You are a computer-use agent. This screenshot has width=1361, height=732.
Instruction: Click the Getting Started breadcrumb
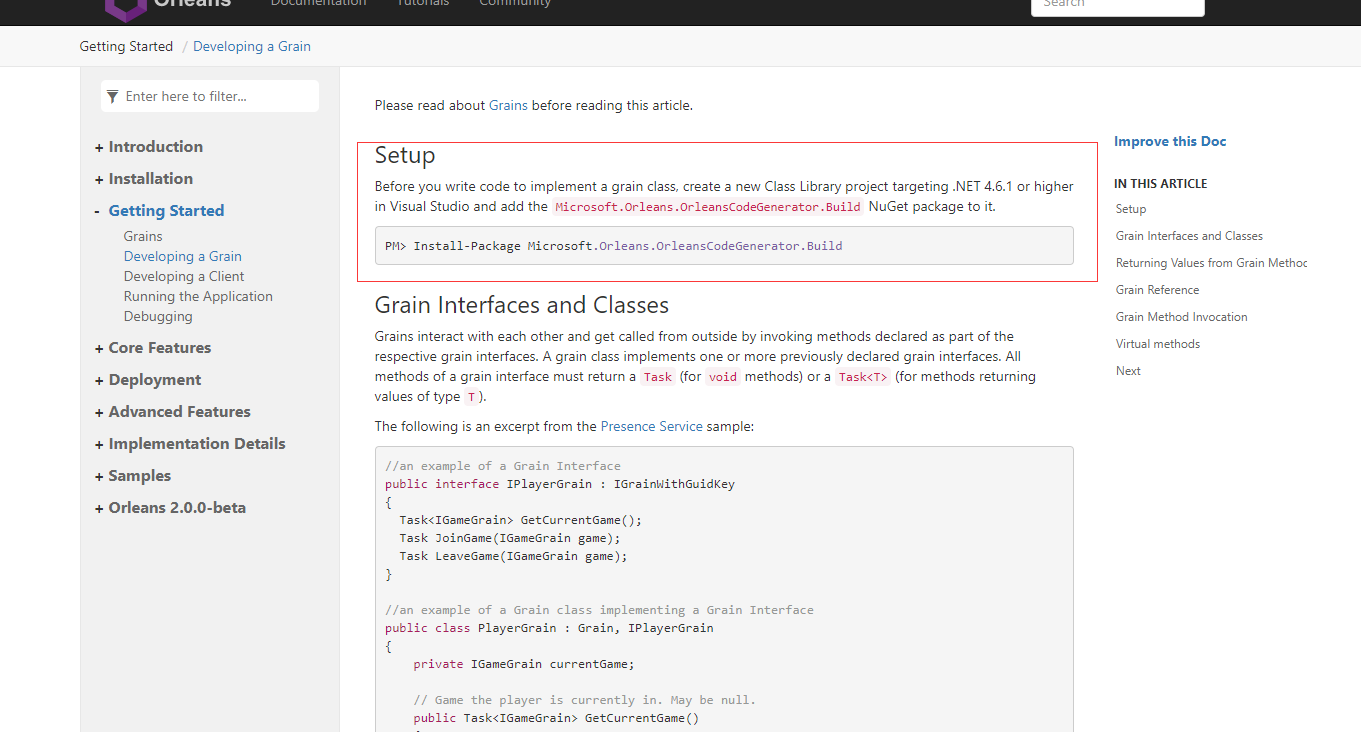click(x=126, y=46)
